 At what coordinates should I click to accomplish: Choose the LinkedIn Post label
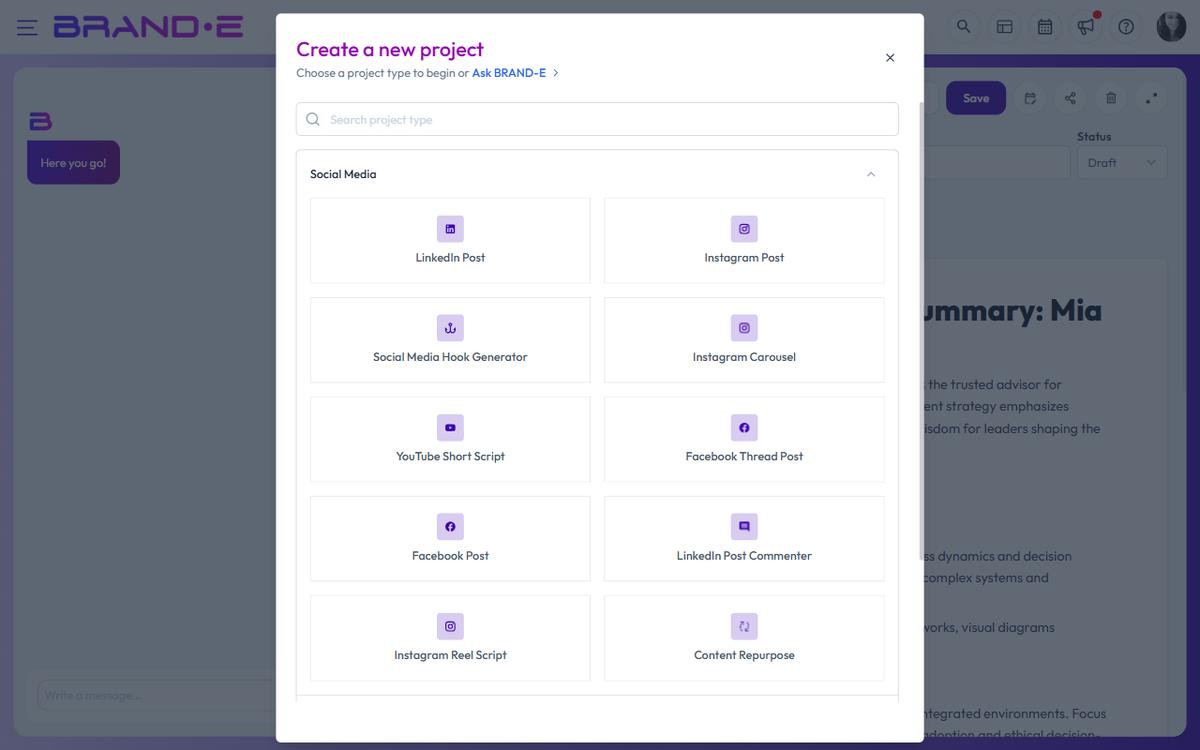coord(450,258)
